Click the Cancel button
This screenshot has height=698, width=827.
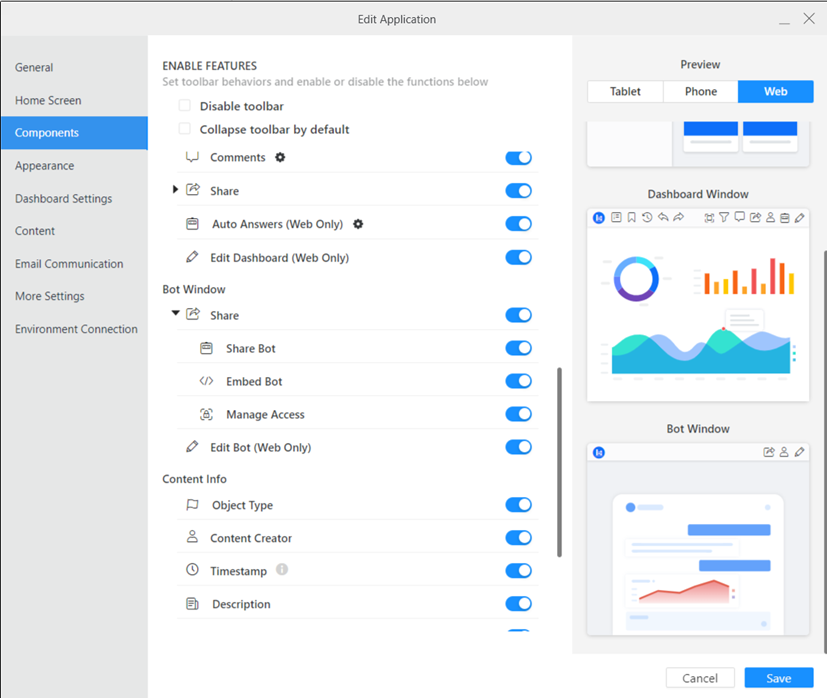(700, 678)
